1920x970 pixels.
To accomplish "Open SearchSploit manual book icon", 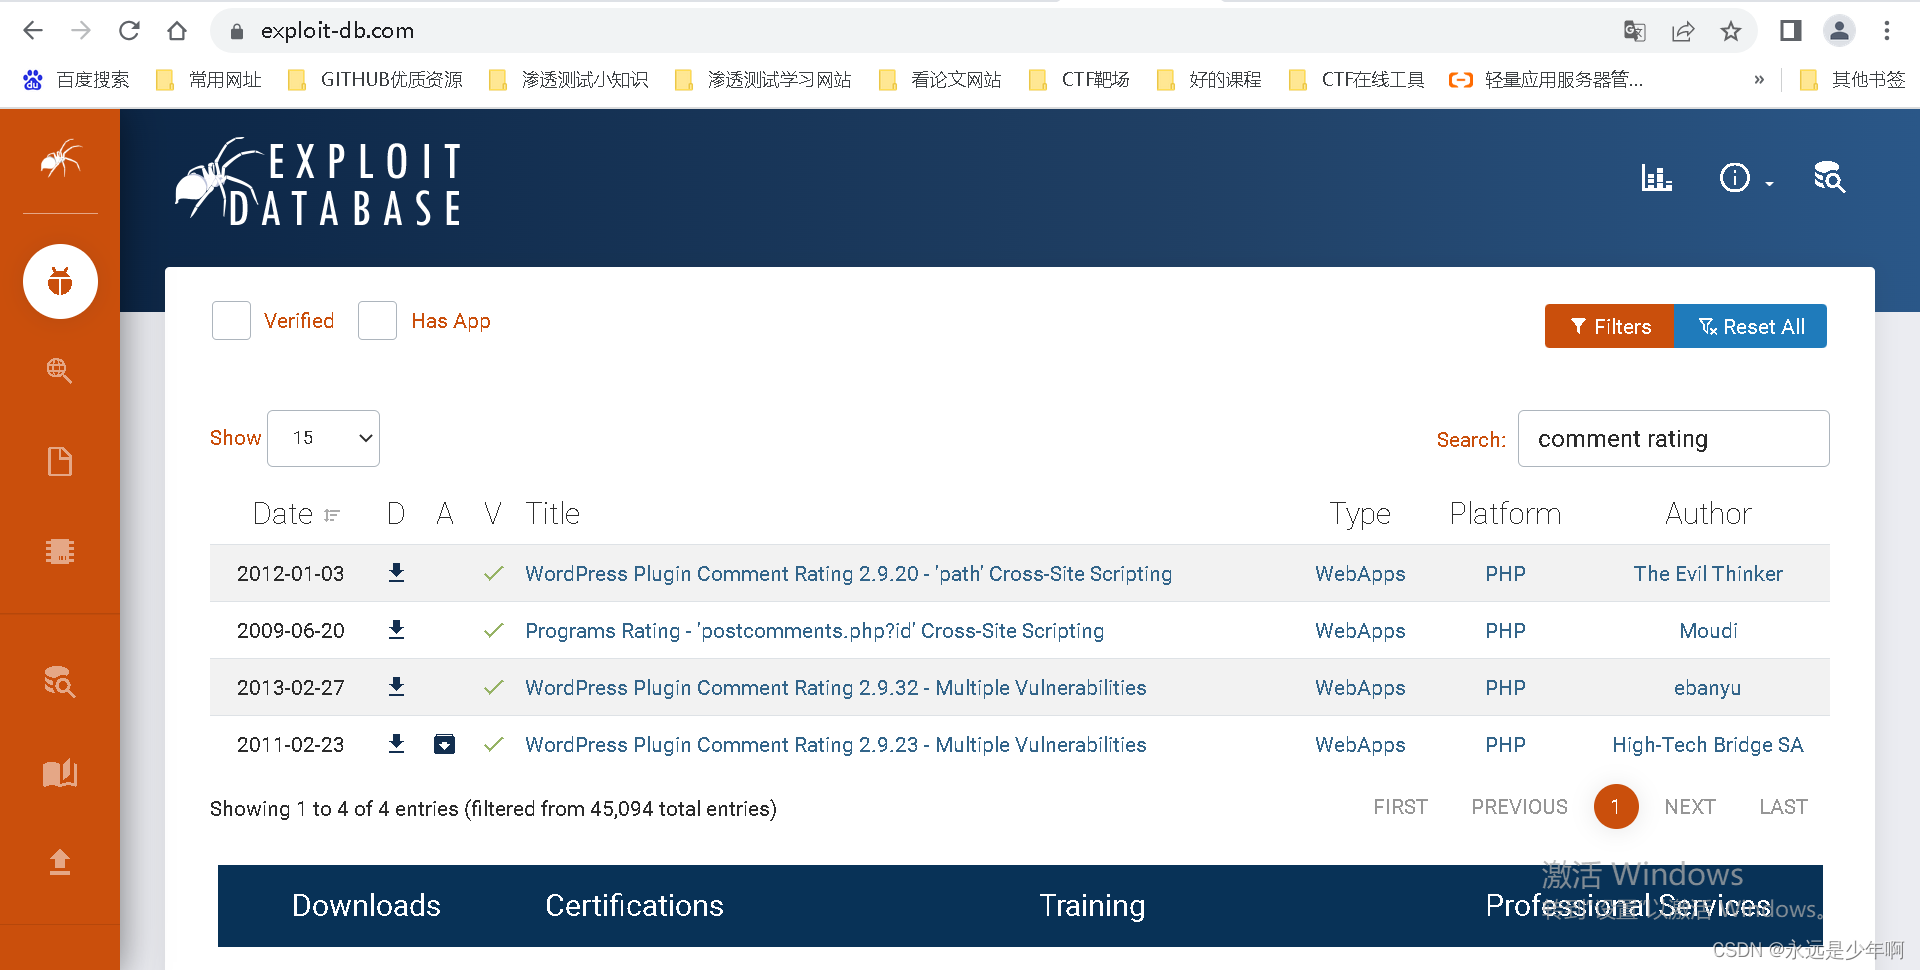I will click(x=60, y=773).
